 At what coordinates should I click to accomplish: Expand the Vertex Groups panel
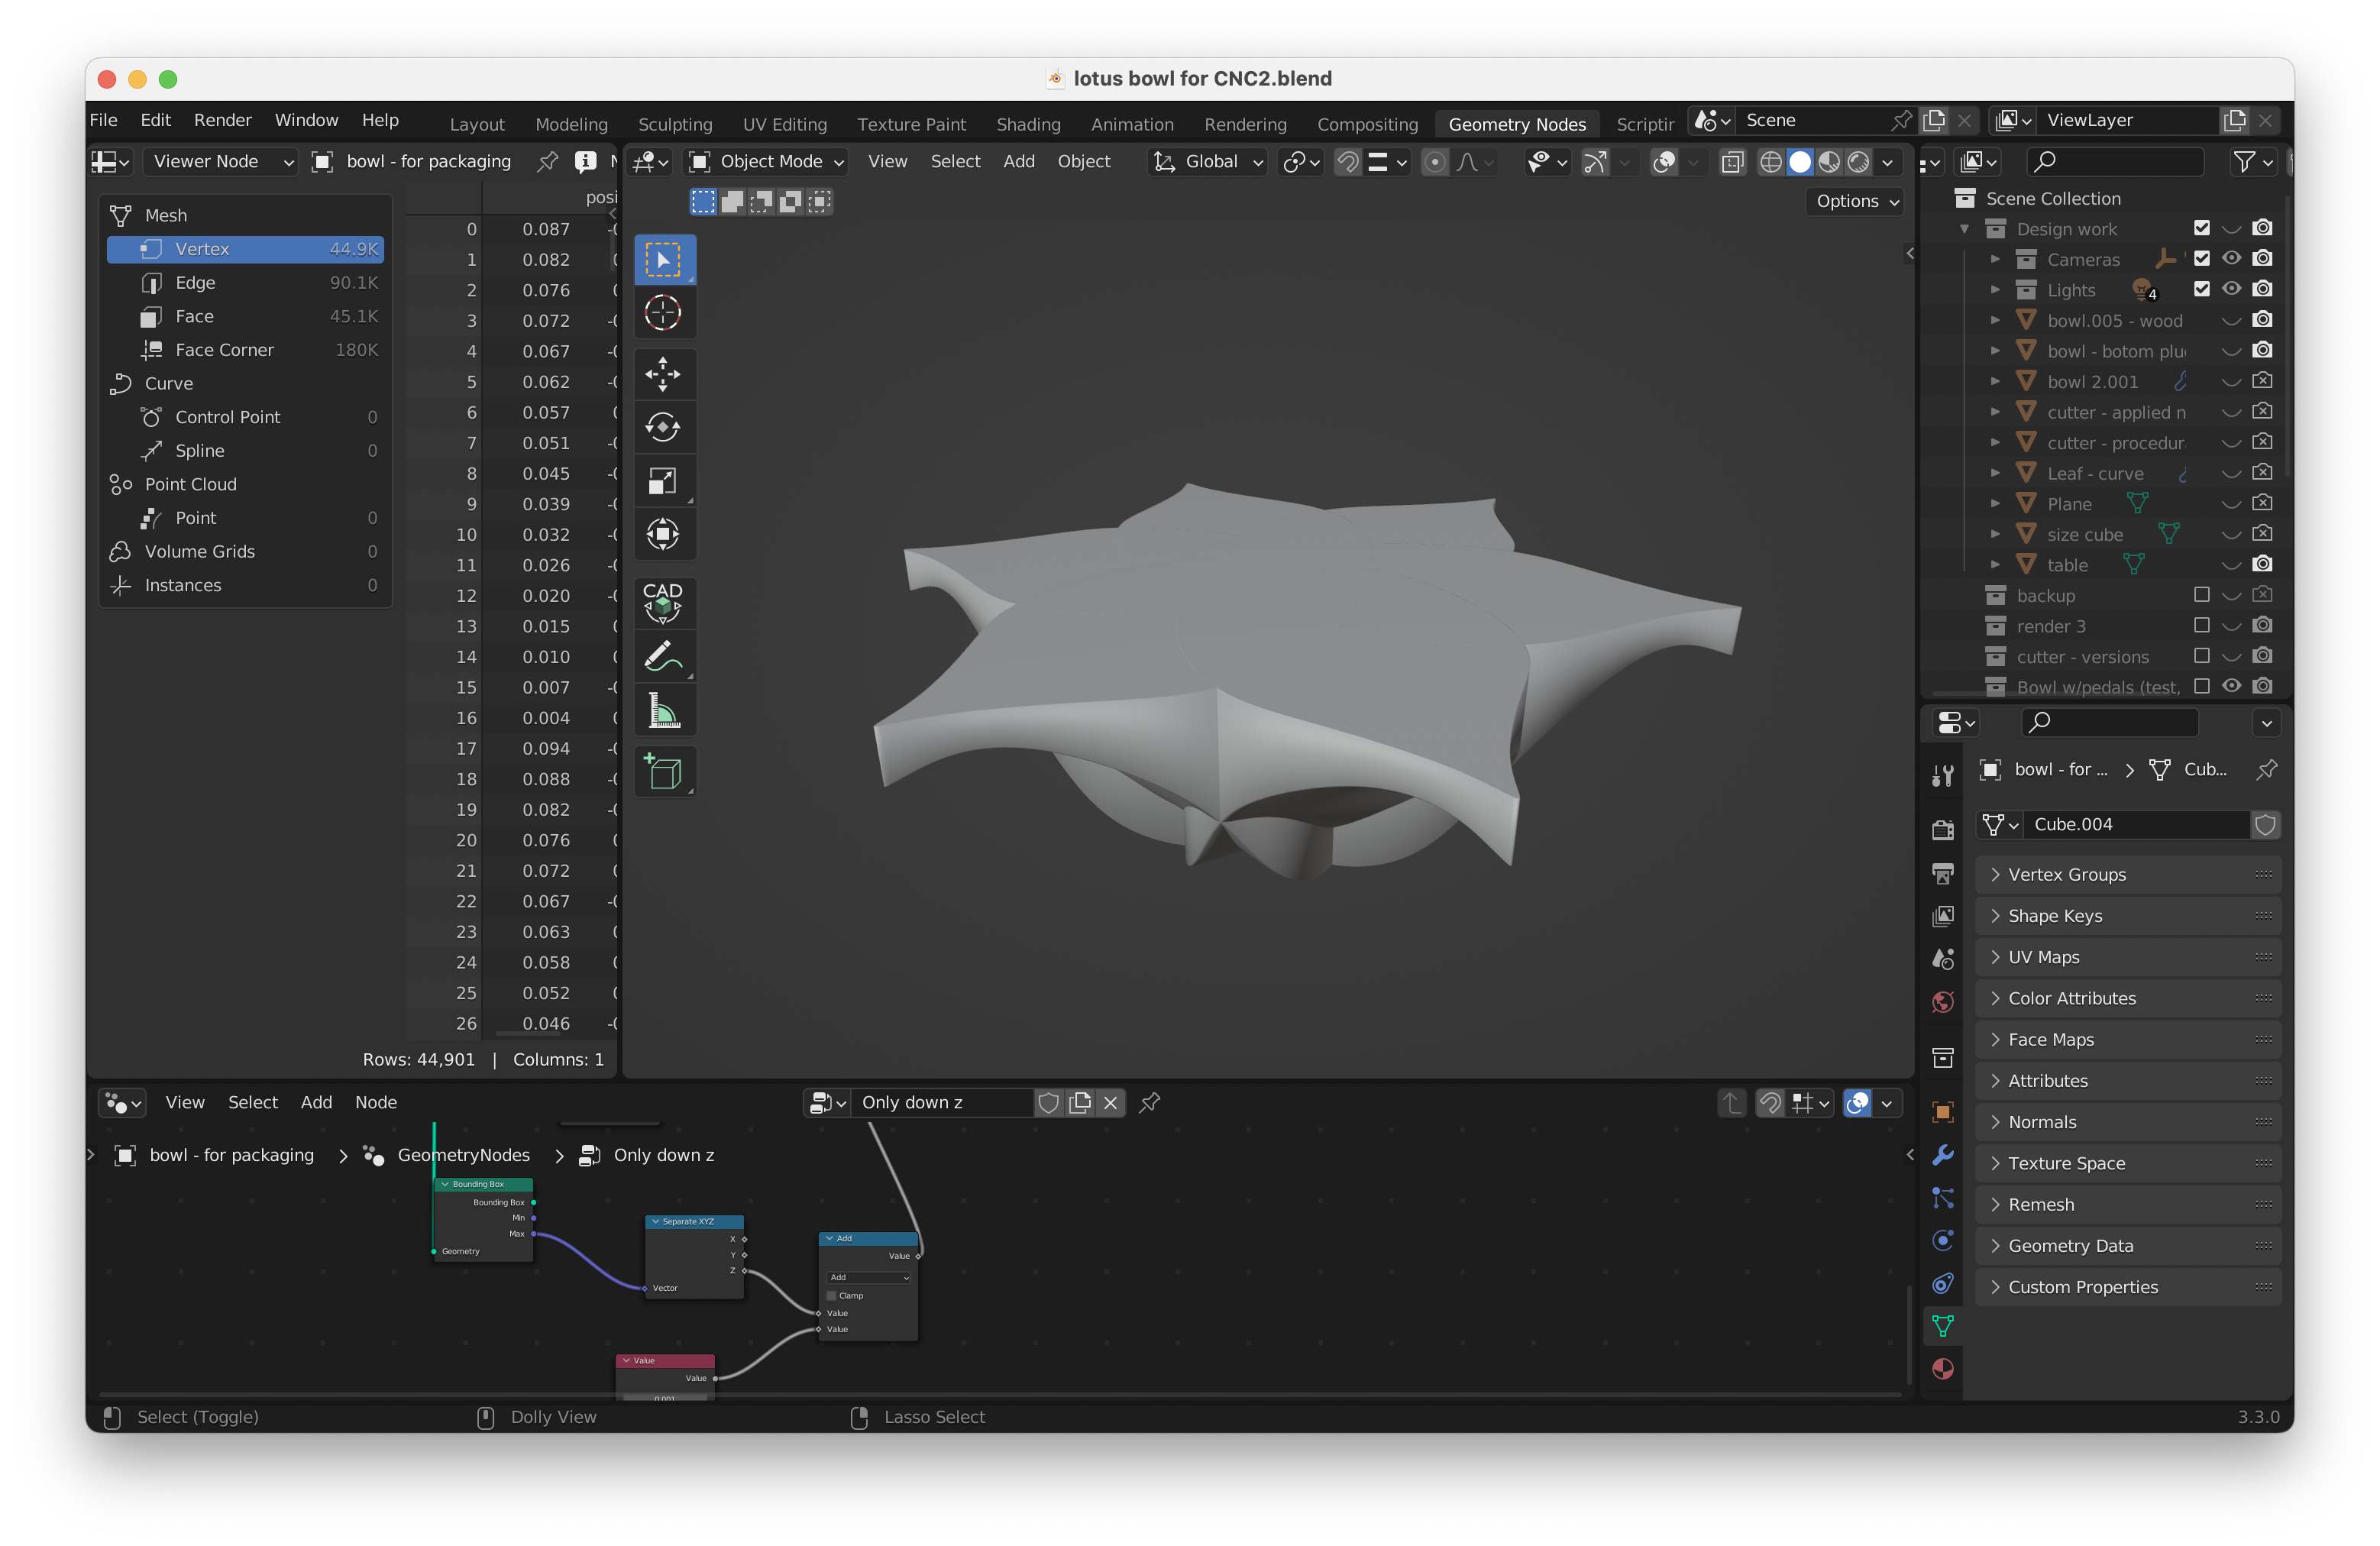pos(2127,874)
